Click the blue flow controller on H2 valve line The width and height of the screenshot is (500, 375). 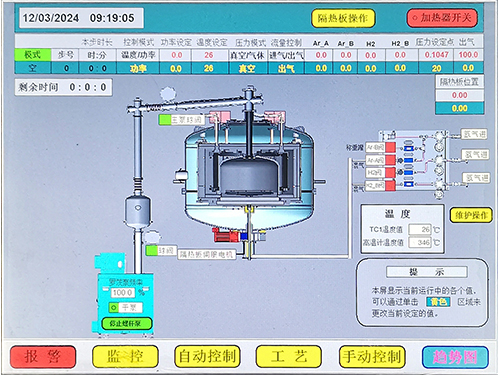(409, 172)
